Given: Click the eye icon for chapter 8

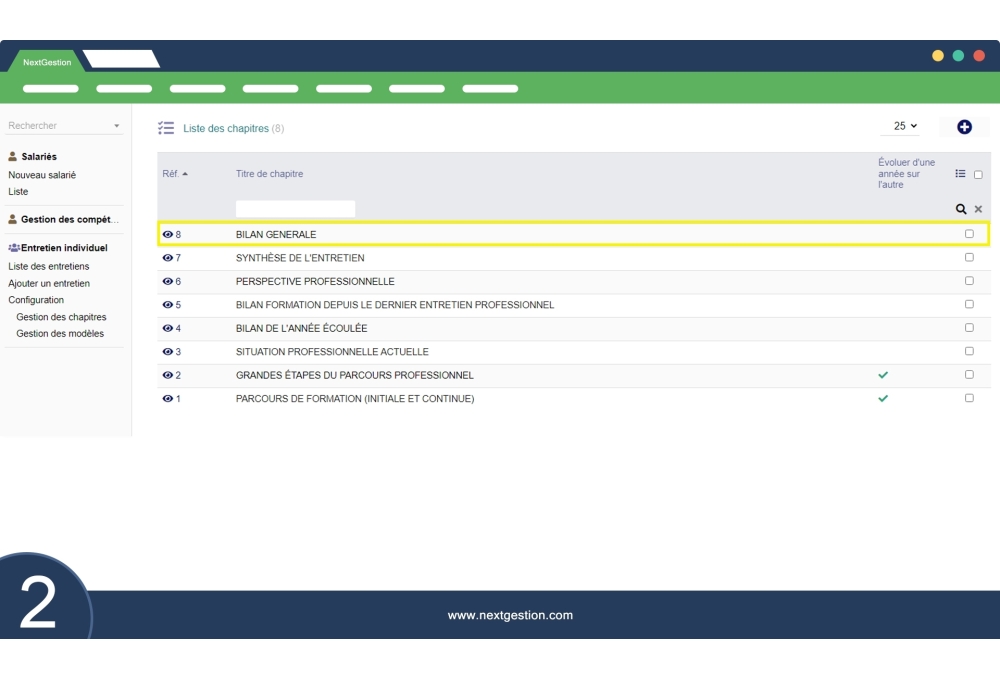Looking at the screenshot, I should (x=168, y=235).
